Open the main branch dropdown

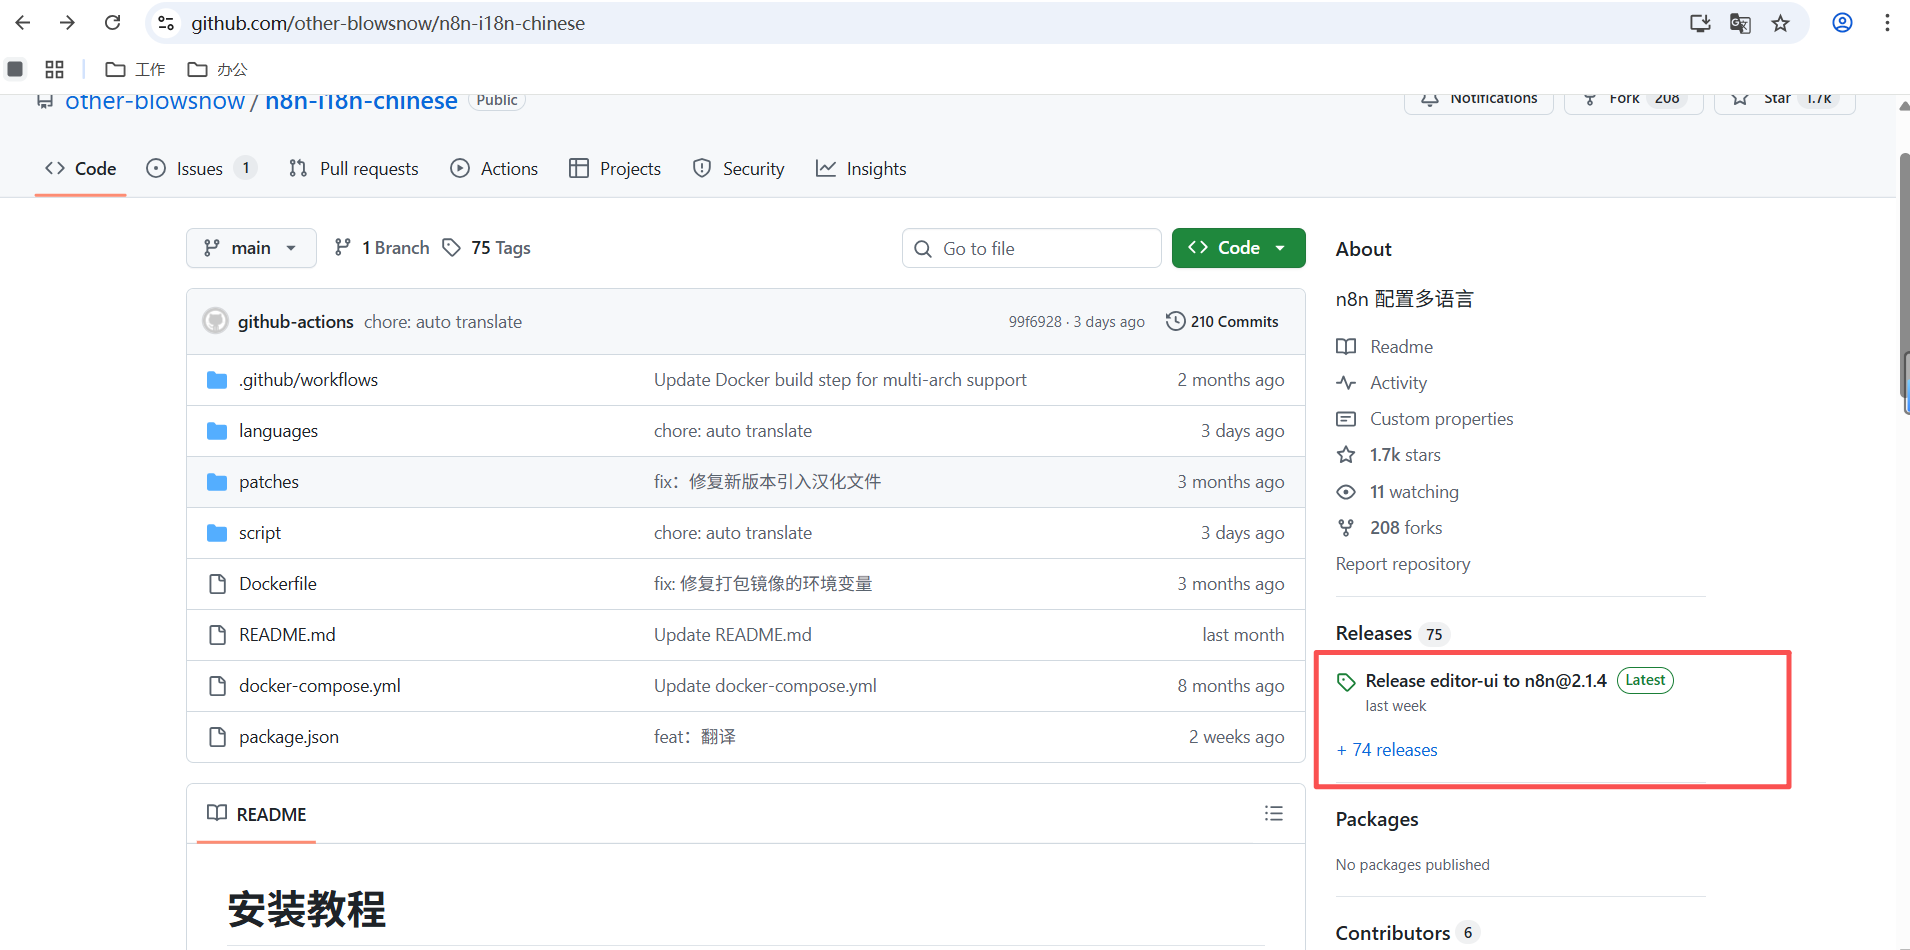tap(251, 248)
